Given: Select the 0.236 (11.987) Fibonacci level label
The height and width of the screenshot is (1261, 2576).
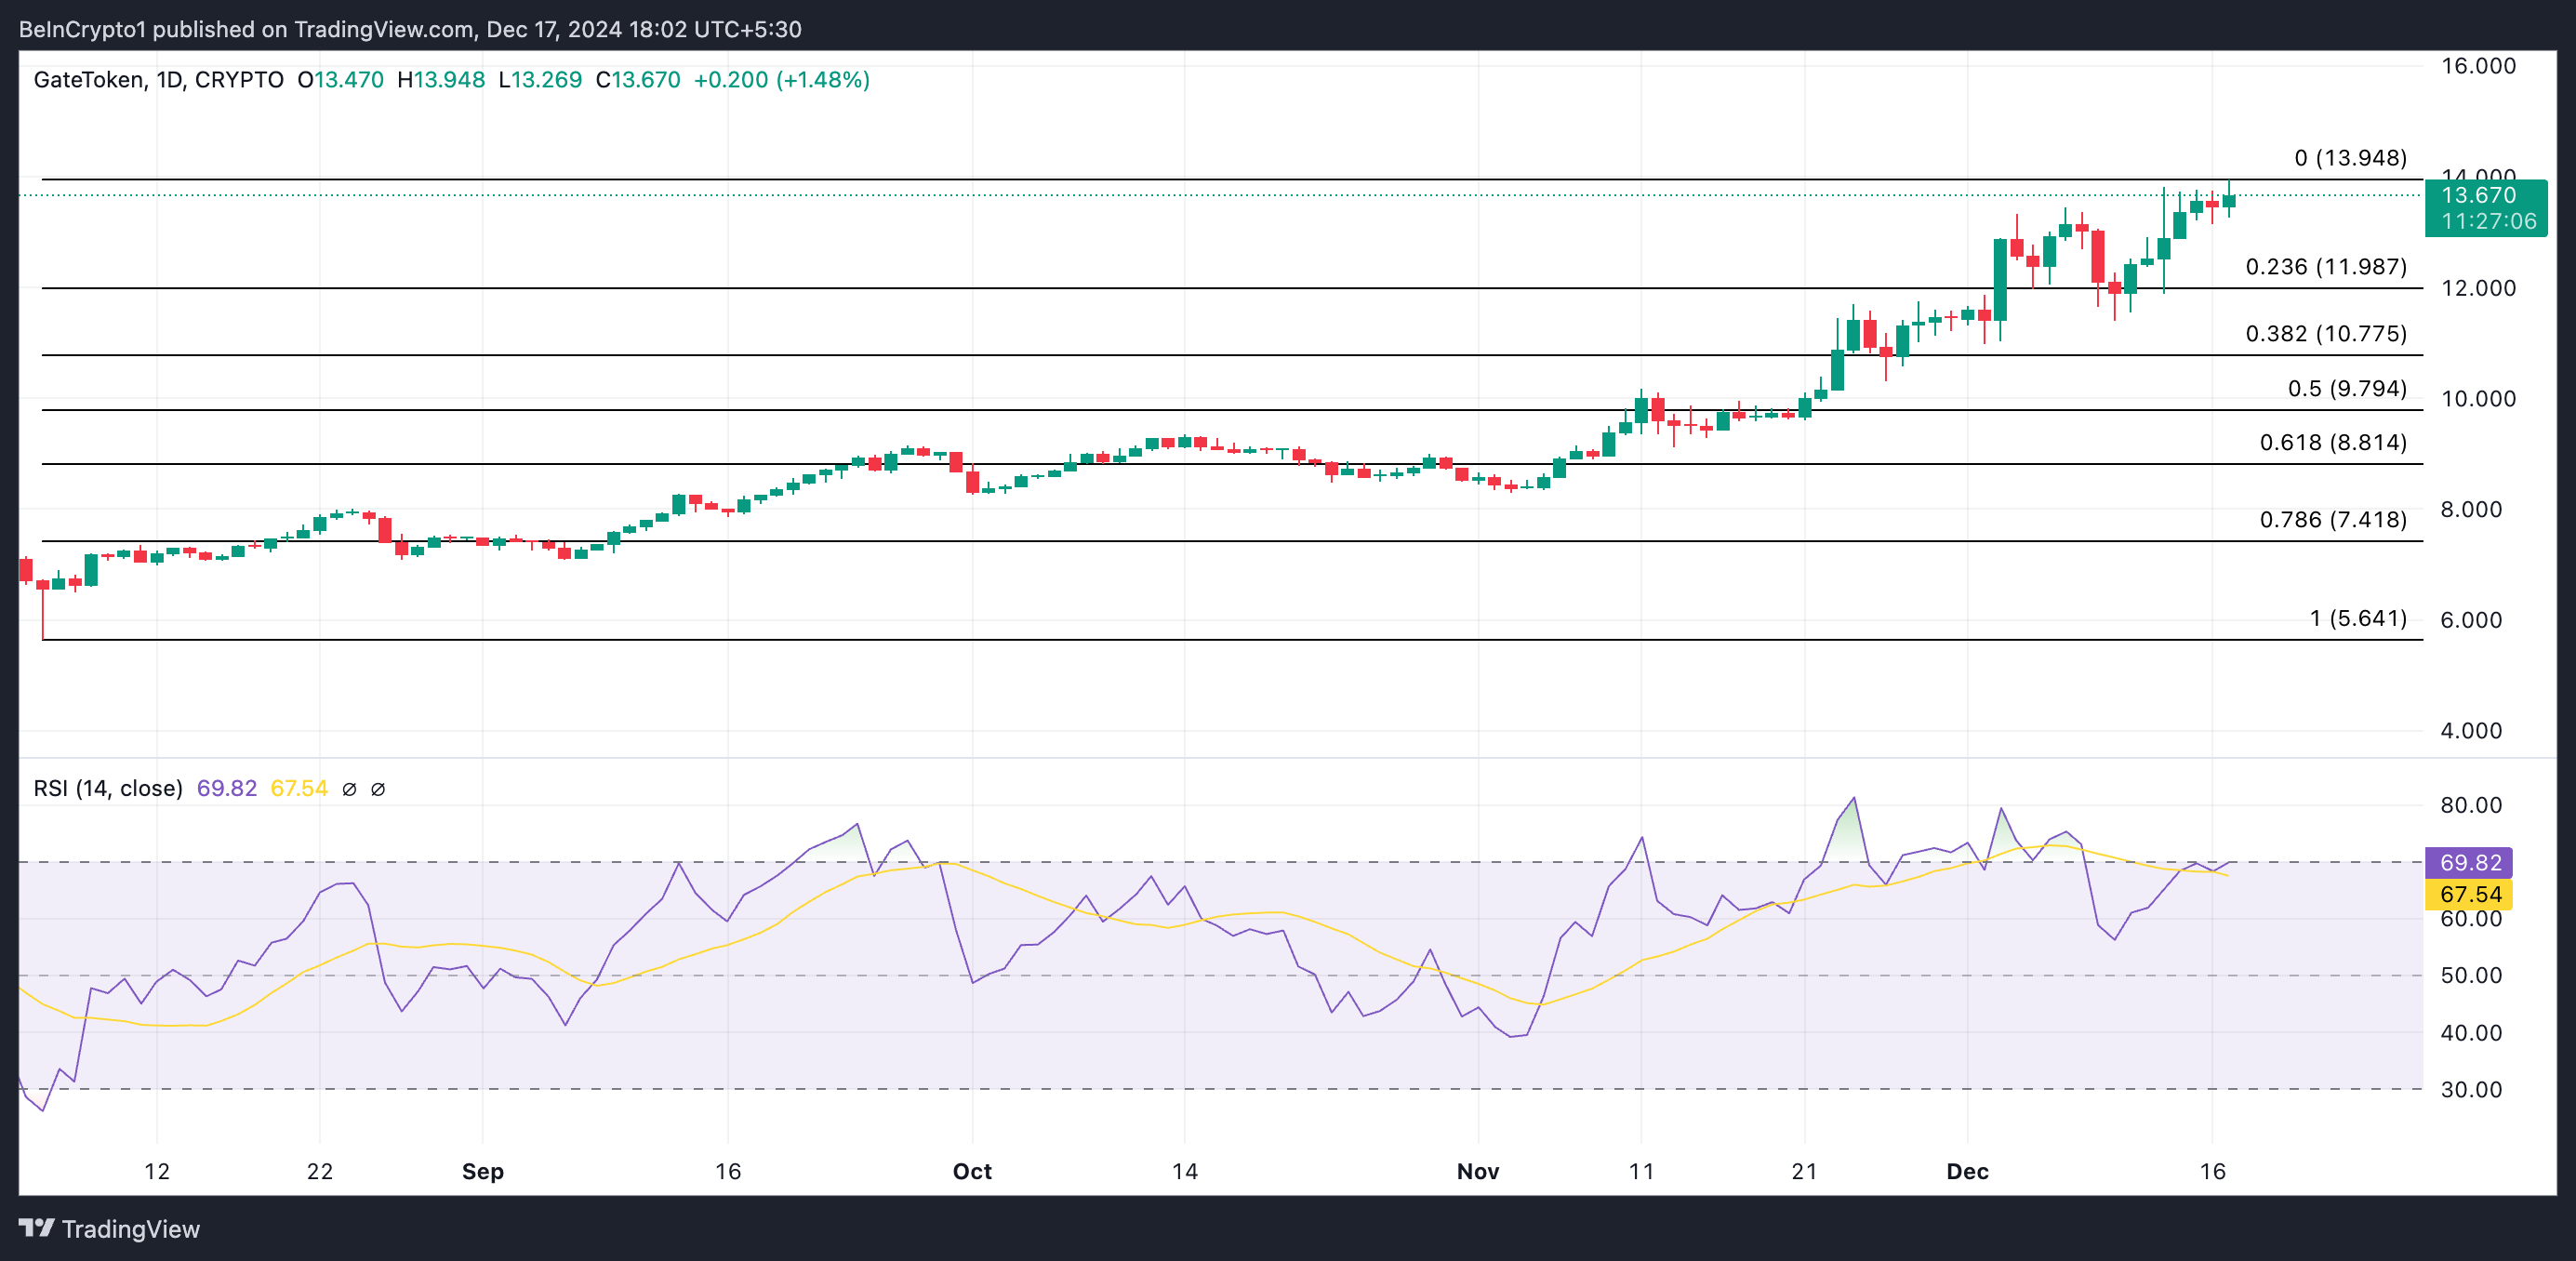Looking at the screenshot, I should click(2326, 267).
